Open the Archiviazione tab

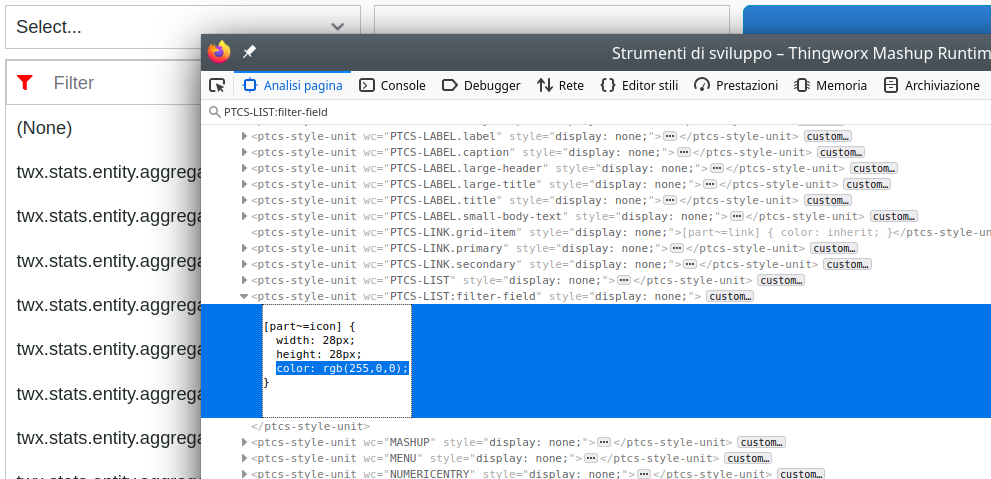click(x=931, y=85)
